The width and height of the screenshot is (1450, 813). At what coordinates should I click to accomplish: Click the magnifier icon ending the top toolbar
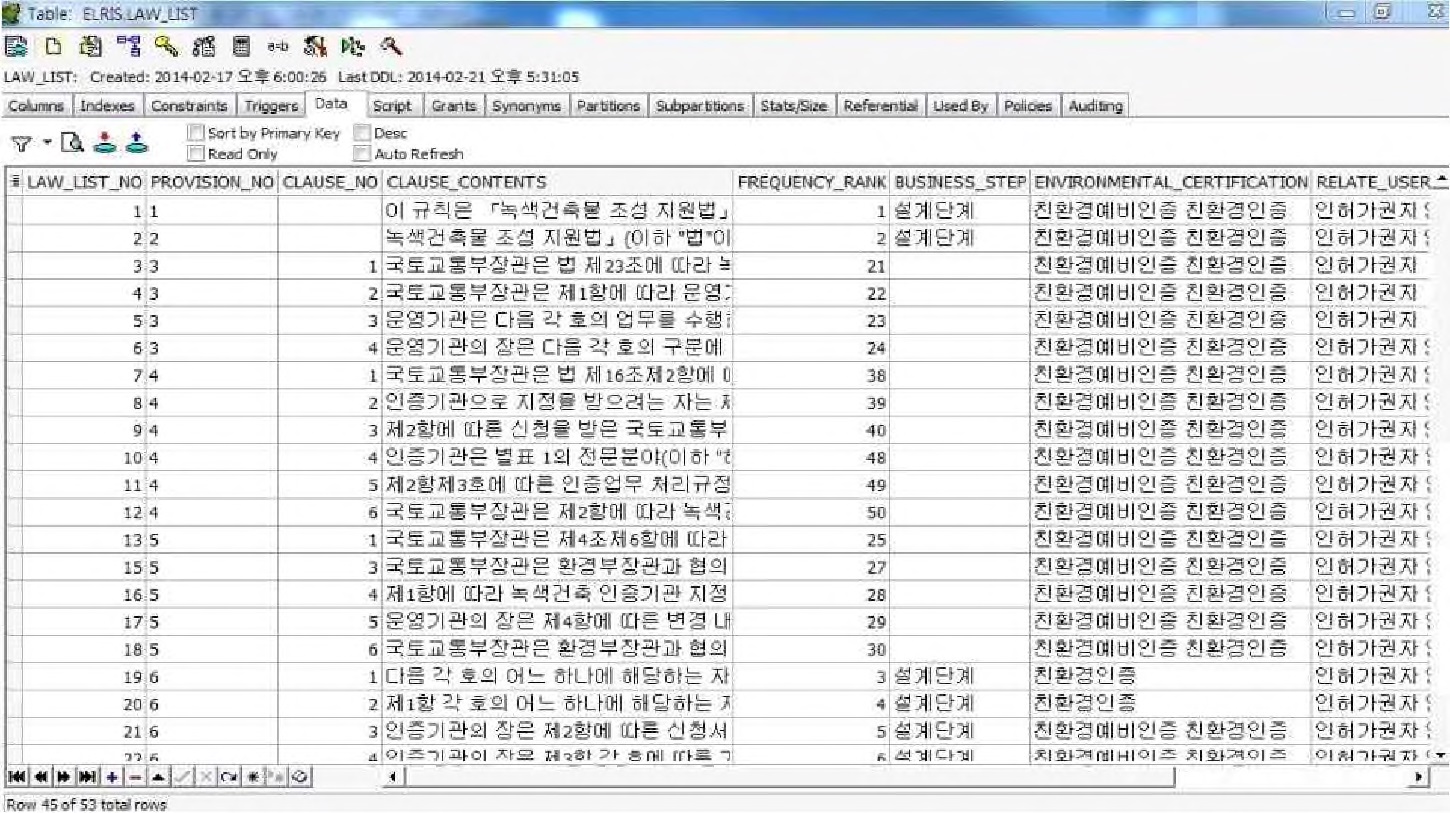391,46
